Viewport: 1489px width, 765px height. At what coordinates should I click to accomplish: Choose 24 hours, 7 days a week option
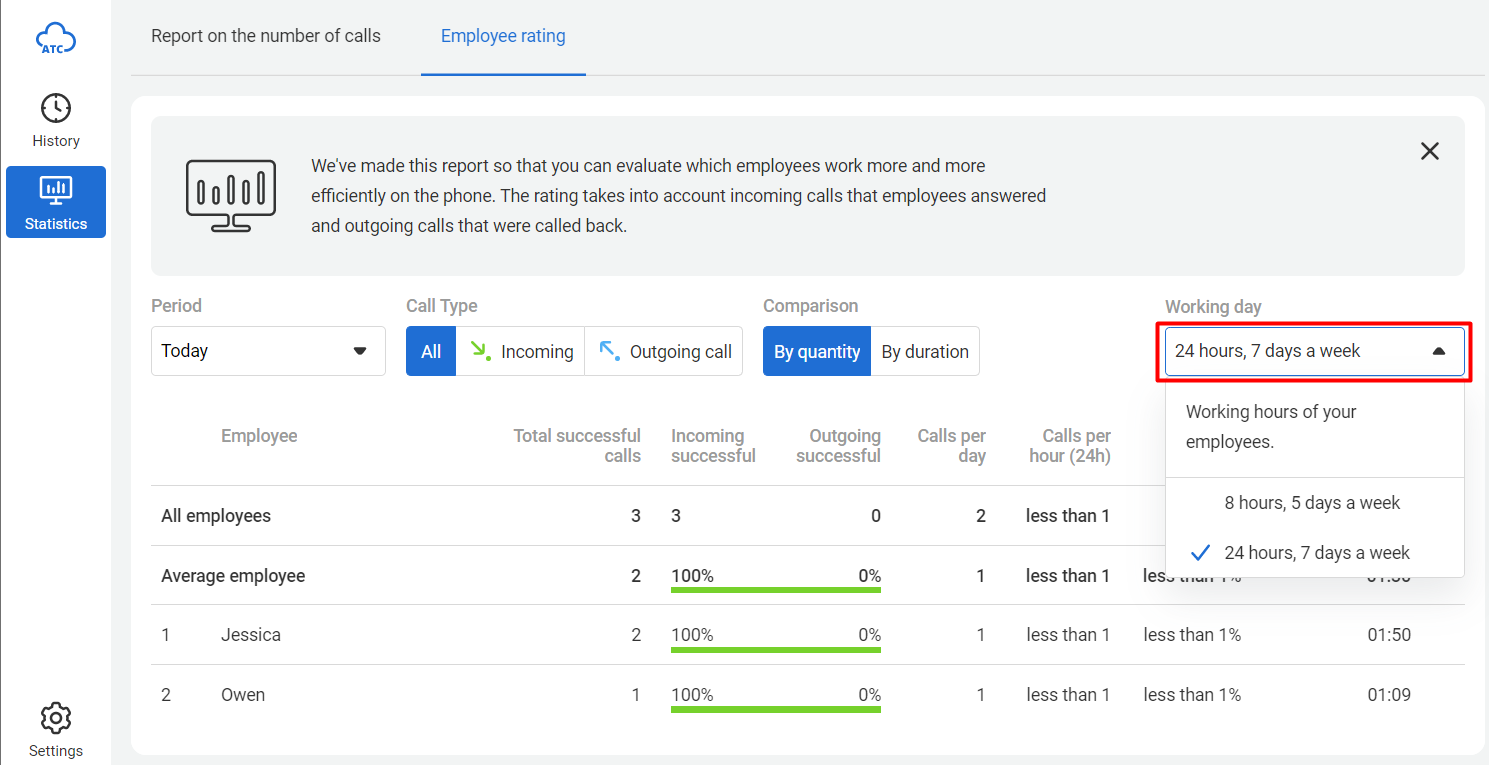[x=1316, y=553]
